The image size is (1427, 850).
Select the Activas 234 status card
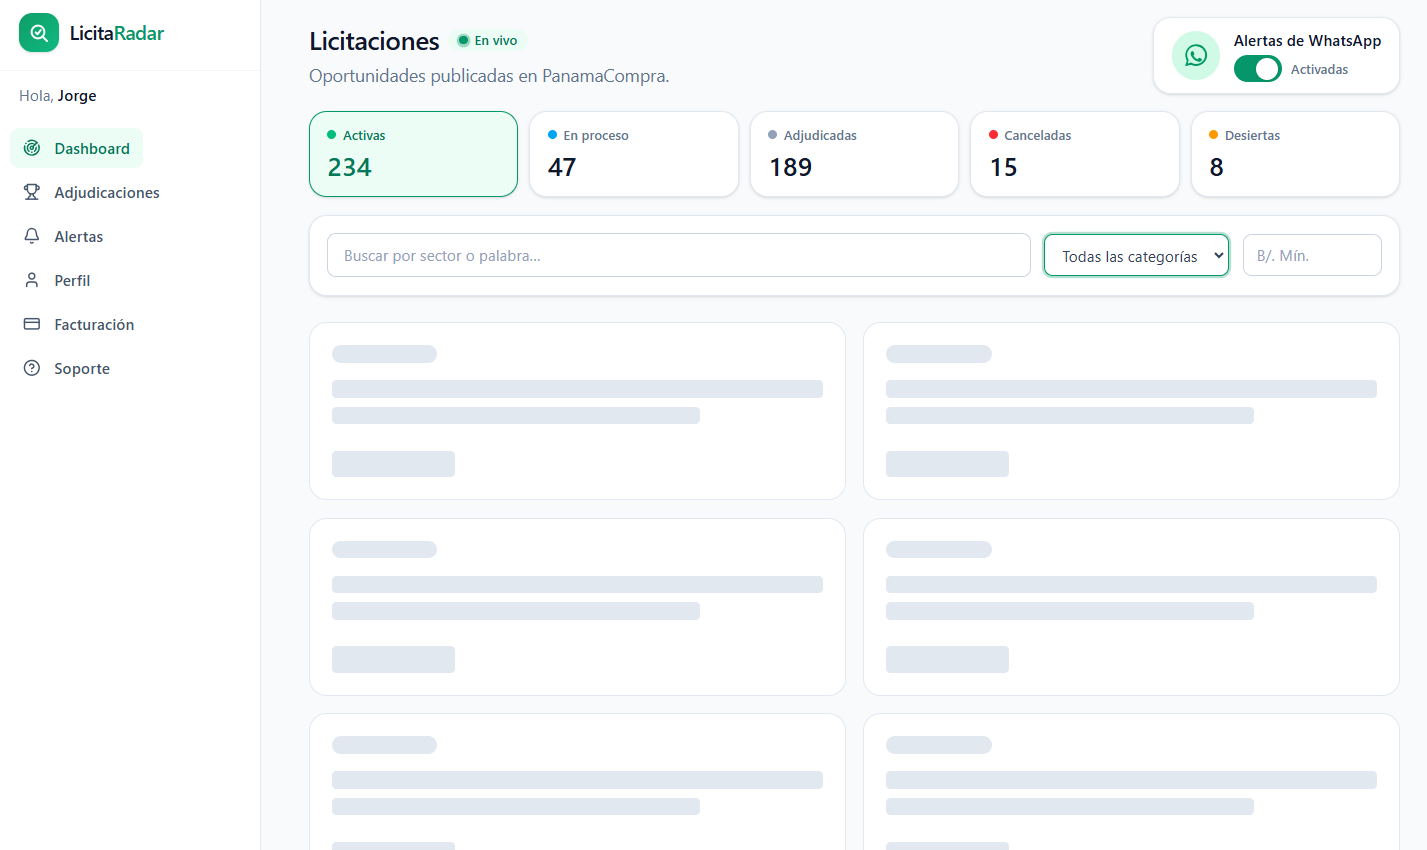click(413, 154)
